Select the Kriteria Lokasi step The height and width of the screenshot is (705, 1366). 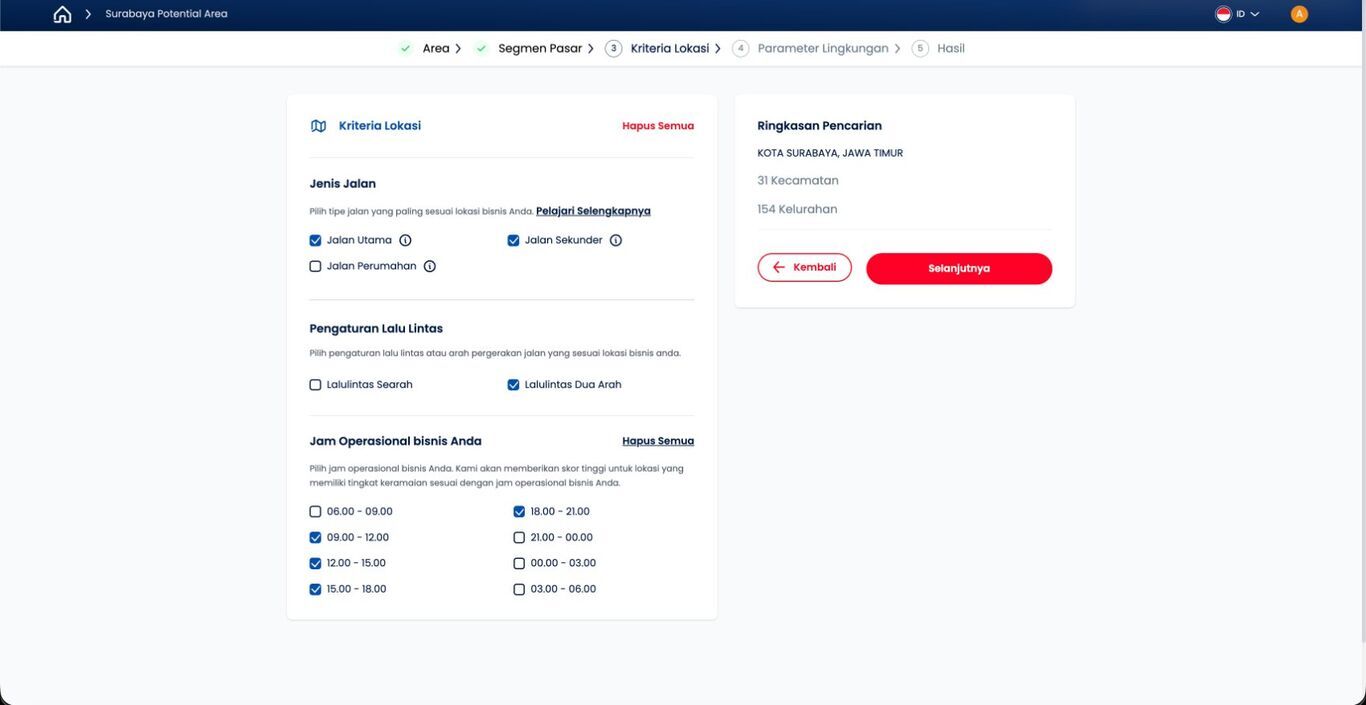point(670,48)
